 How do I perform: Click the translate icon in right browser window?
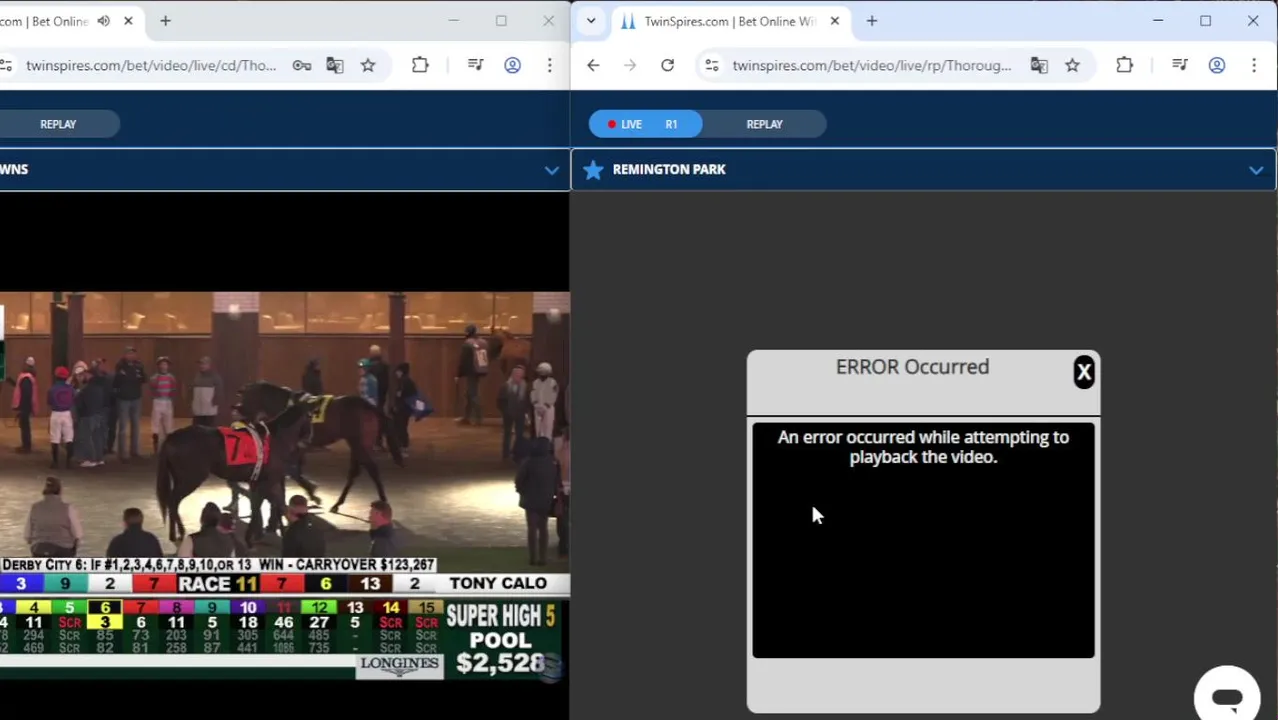(1039, 65)
